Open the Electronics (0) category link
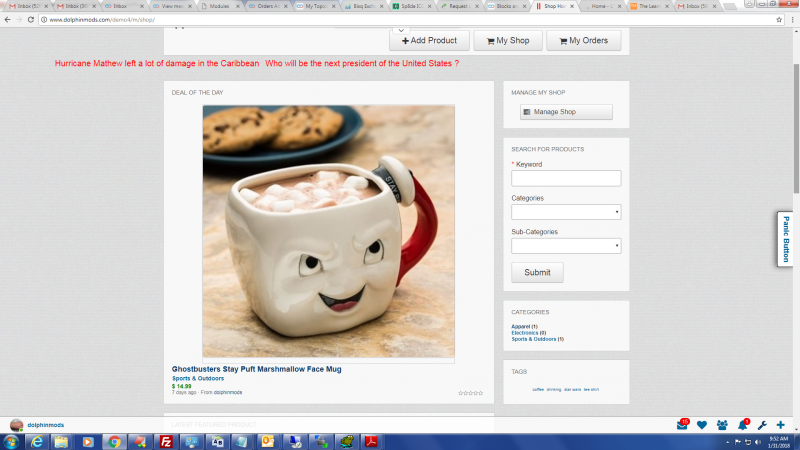The image size is (800, 450). point(529,333)
